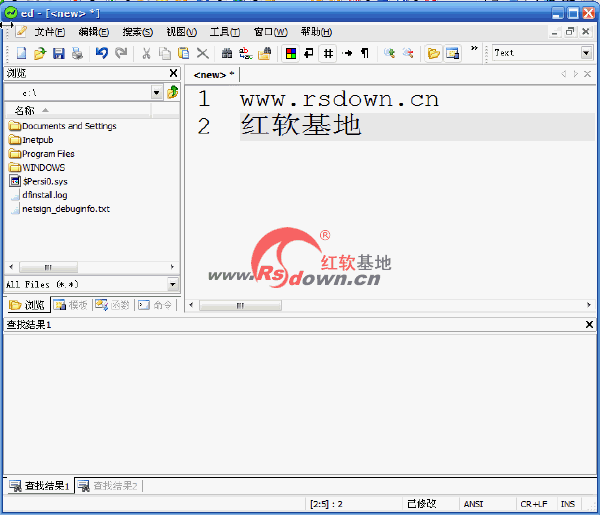Toggle the browse folder panel button
Image resolution: width=600 pixels, height=515 pixels.
tap(434, 53)
